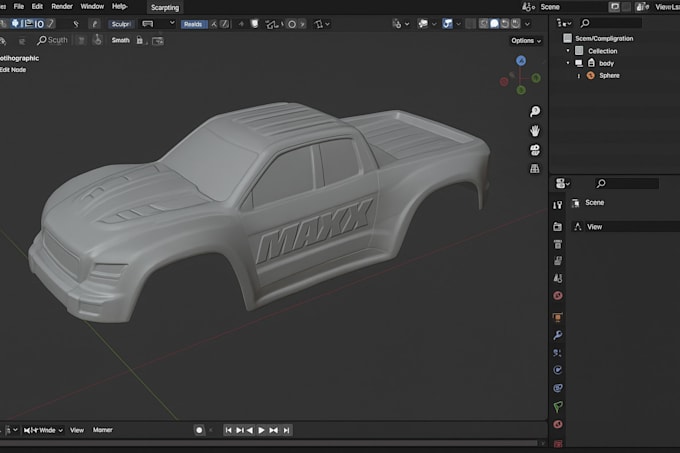Click the outliner search field
The height and width of the screenshot is (453, 680).
click(610, 23)
